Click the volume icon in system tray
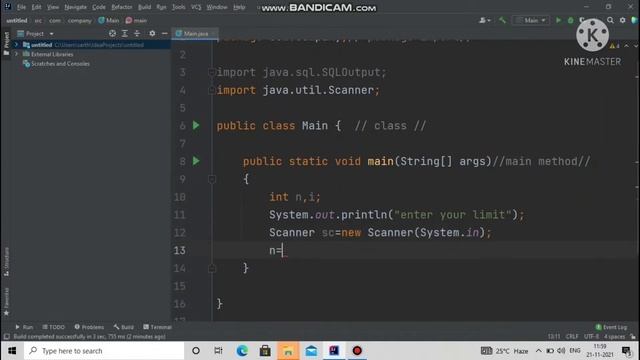Screen dimensions: 640x360 click(x=561, y=351)
